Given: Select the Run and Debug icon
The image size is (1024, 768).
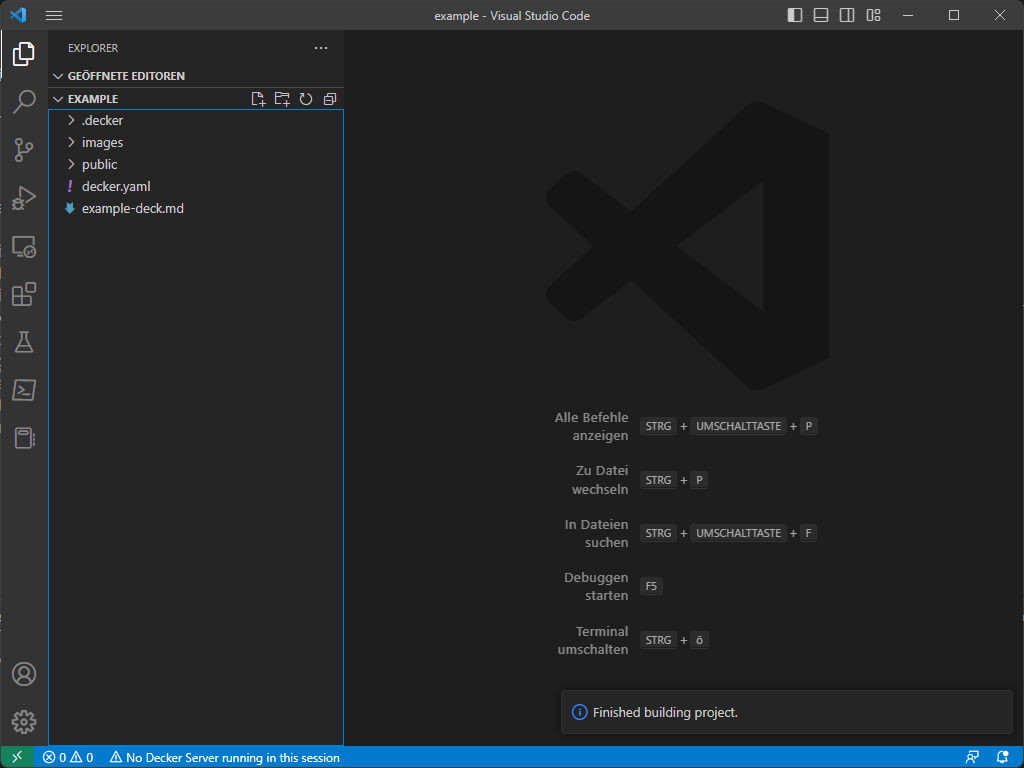Looking at the screenshot, I should click(x=24, y=198).
